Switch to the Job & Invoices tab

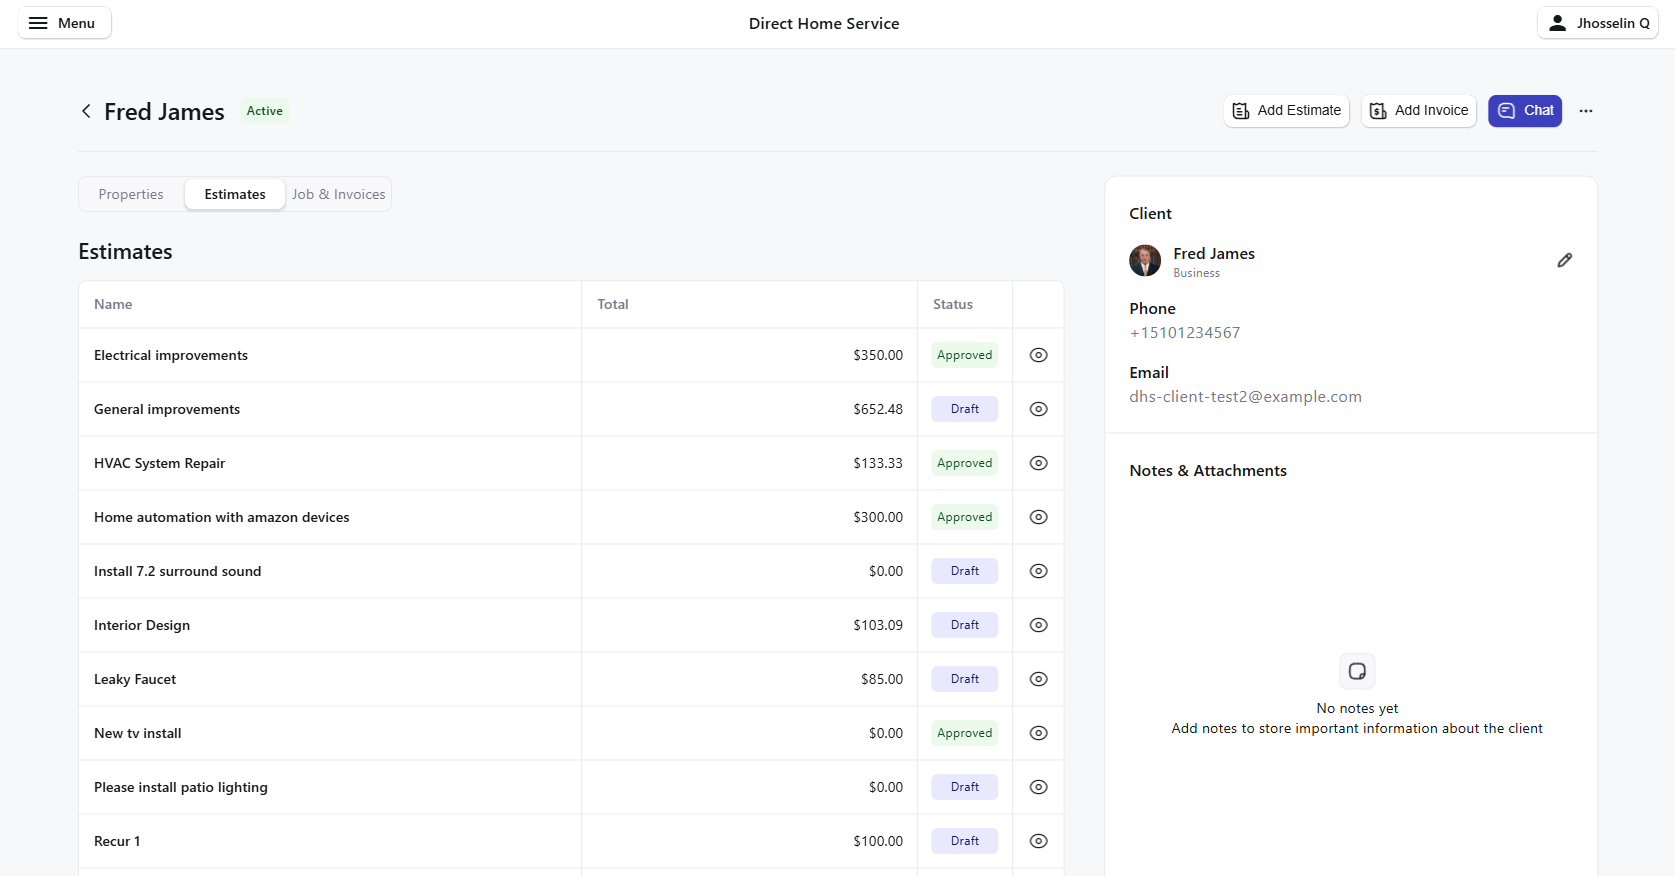click(x=338, y=194)
